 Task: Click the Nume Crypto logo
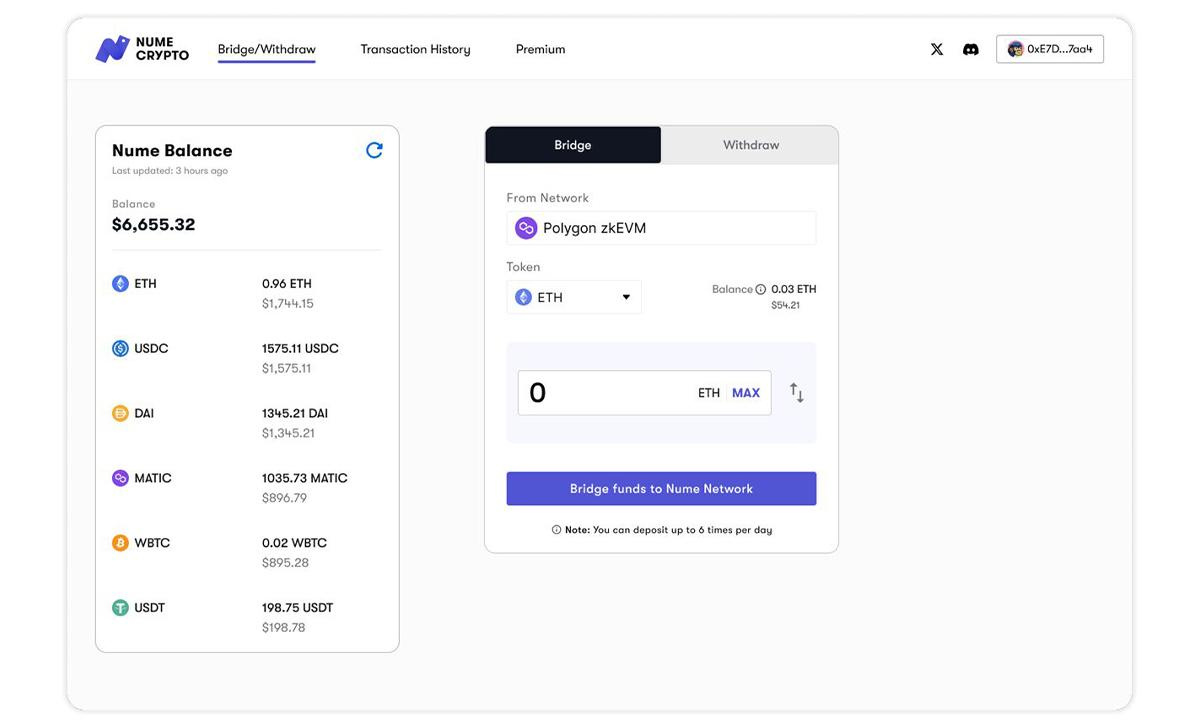point(142,49)
